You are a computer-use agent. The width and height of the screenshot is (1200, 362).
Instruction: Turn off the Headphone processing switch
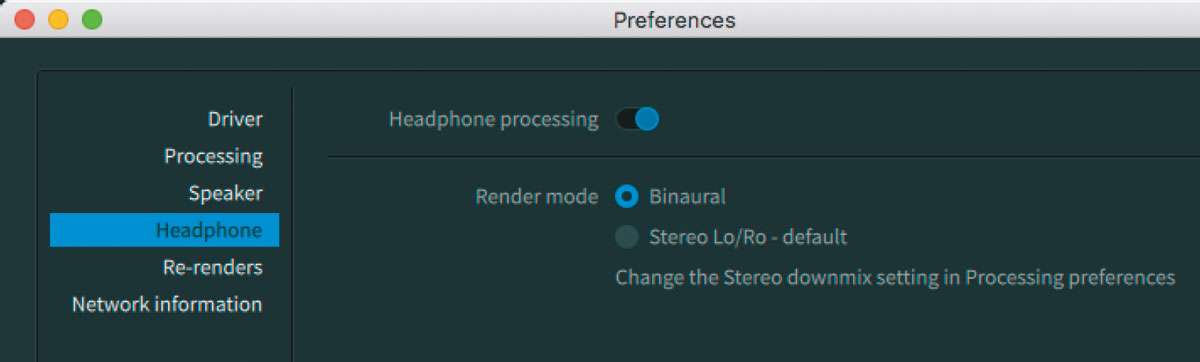[637, 120]
